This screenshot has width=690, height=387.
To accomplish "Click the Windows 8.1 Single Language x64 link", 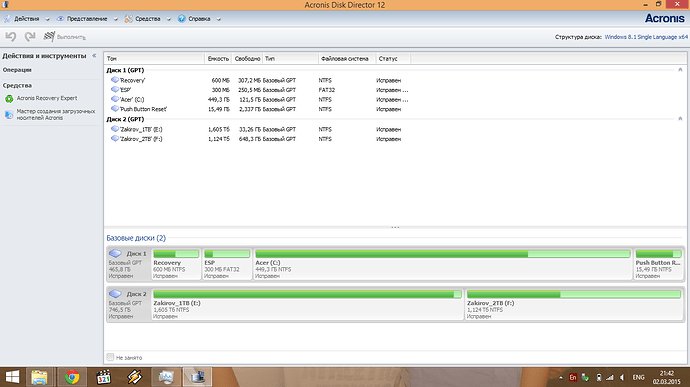I will tap(646, 37).
